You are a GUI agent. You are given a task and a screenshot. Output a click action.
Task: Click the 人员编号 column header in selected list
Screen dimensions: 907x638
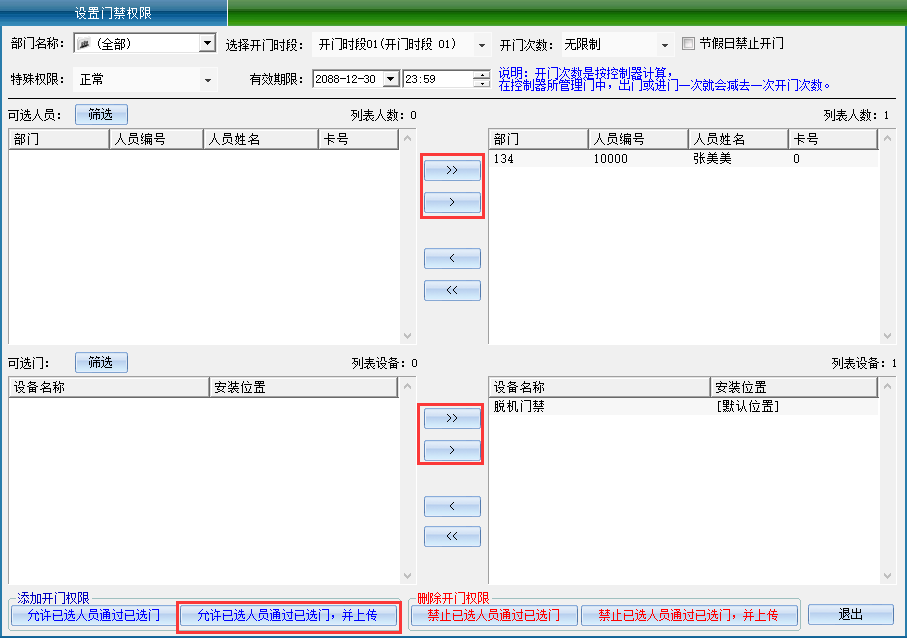637,139
